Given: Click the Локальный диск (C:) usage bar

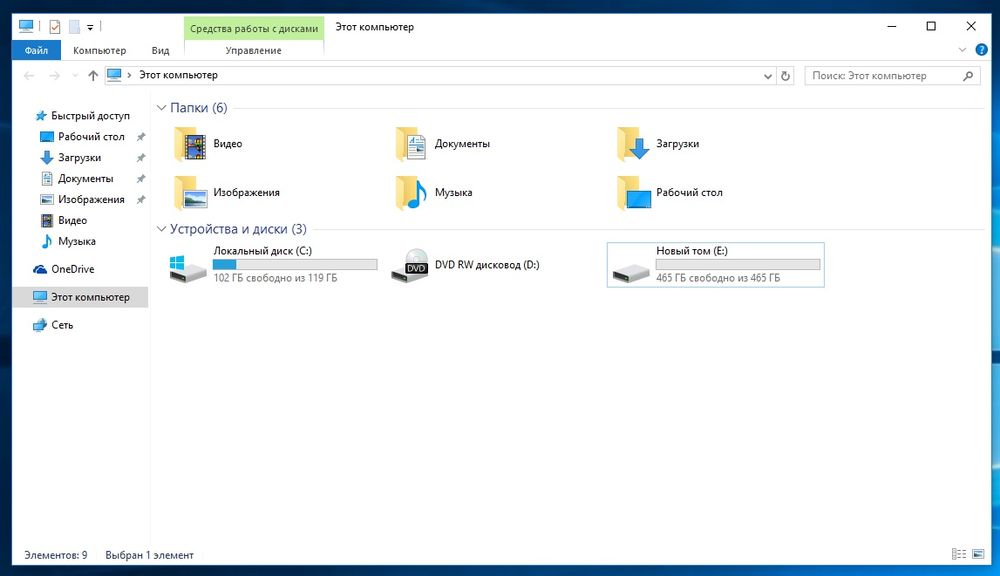Looking at the screenshot, I should (x=295, y=264).
